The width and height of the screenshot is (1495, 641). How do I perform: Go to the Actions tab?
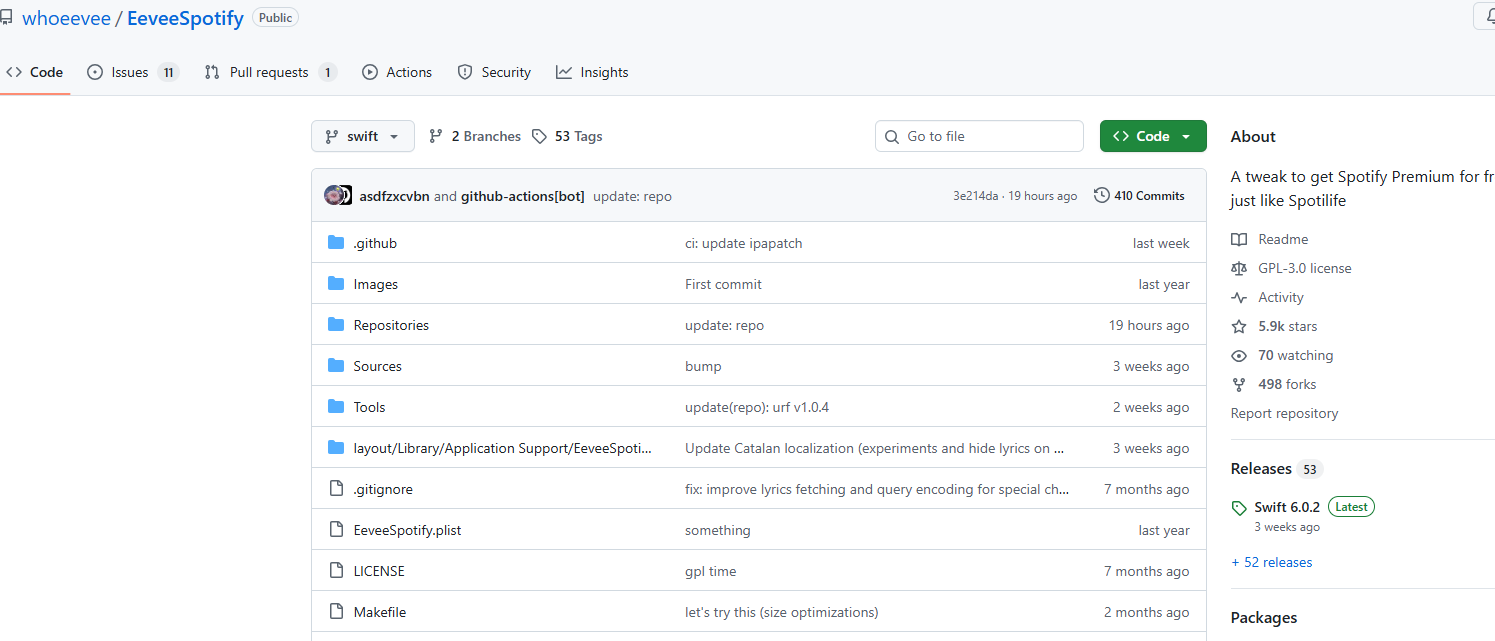point(397,72)
